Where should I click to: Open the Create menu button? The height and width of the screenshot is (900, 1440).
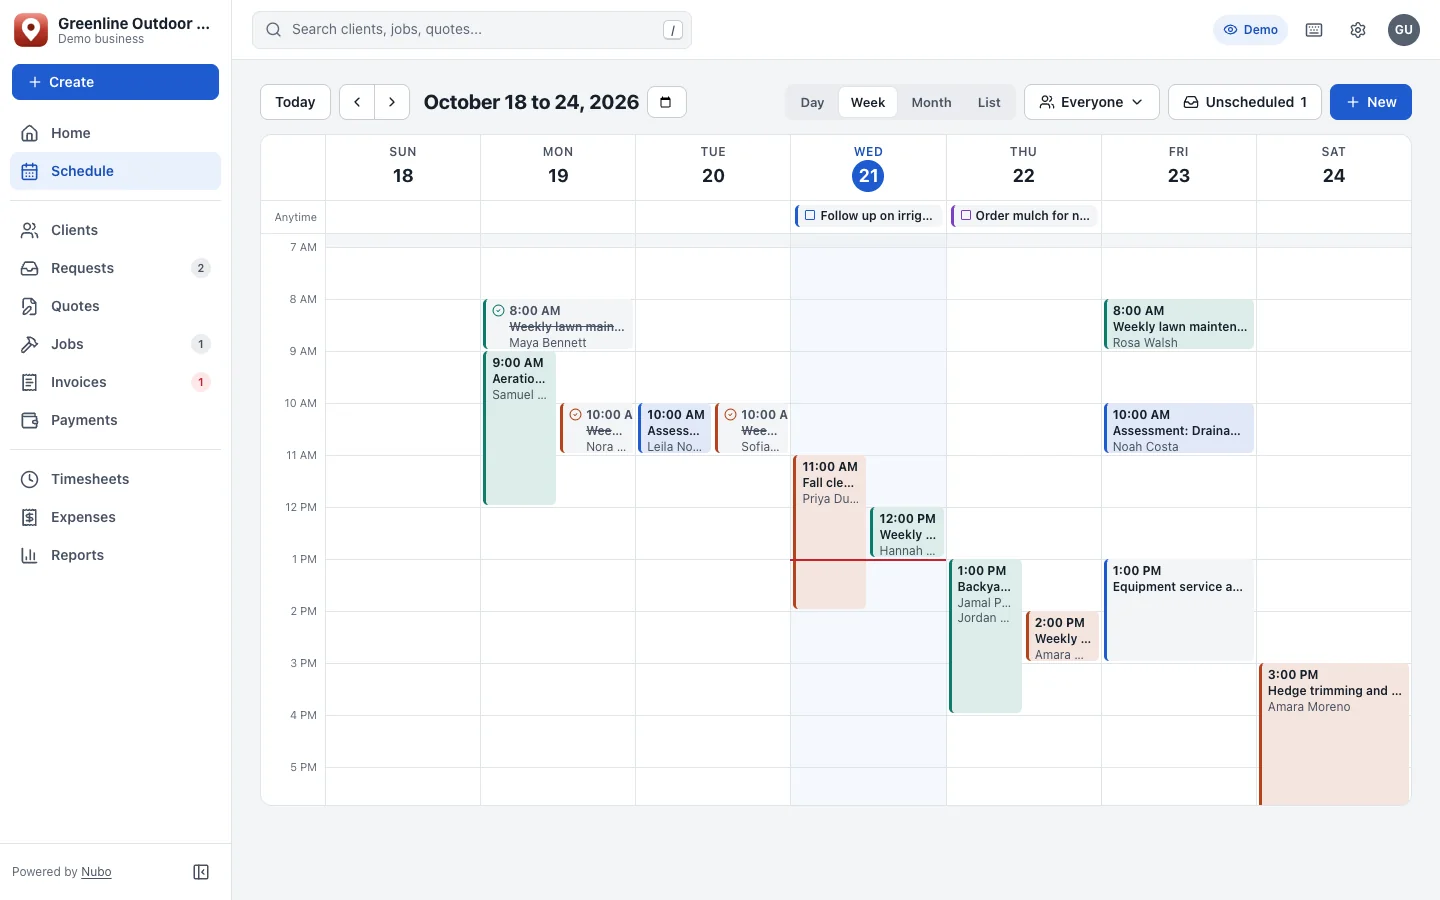pyautogui.click(x=115, y=82)
